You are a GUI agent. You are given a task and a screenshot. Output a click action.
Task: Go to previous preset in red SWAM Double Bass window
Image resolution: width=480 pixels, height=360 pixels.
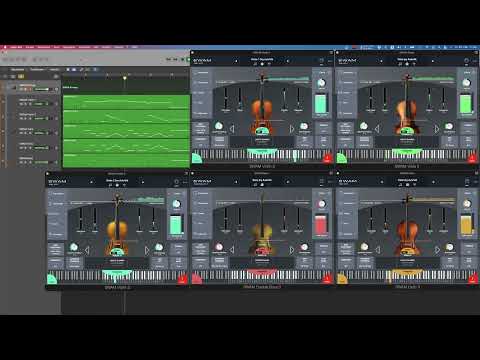pos(236,182)
